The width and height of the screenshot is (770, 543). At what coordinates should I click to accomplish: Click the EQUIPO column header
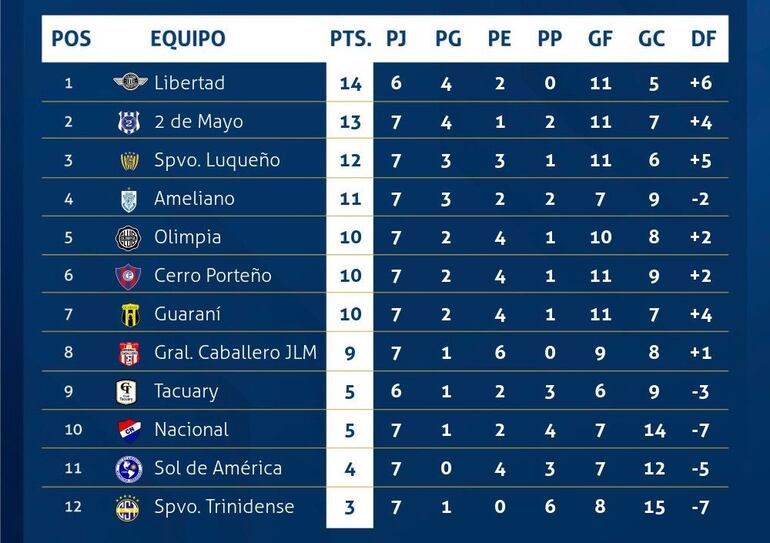(x=188, y=39)
